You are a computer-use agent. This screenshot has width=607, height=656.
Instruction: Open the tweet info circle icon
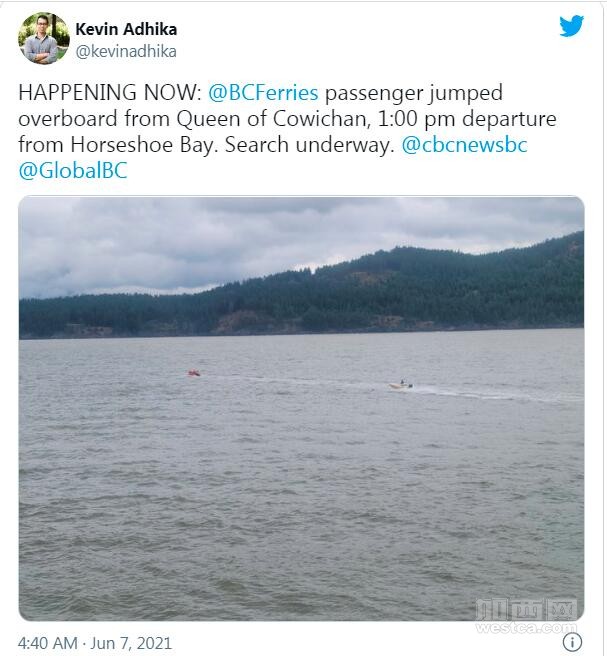(x=572, y=641)
